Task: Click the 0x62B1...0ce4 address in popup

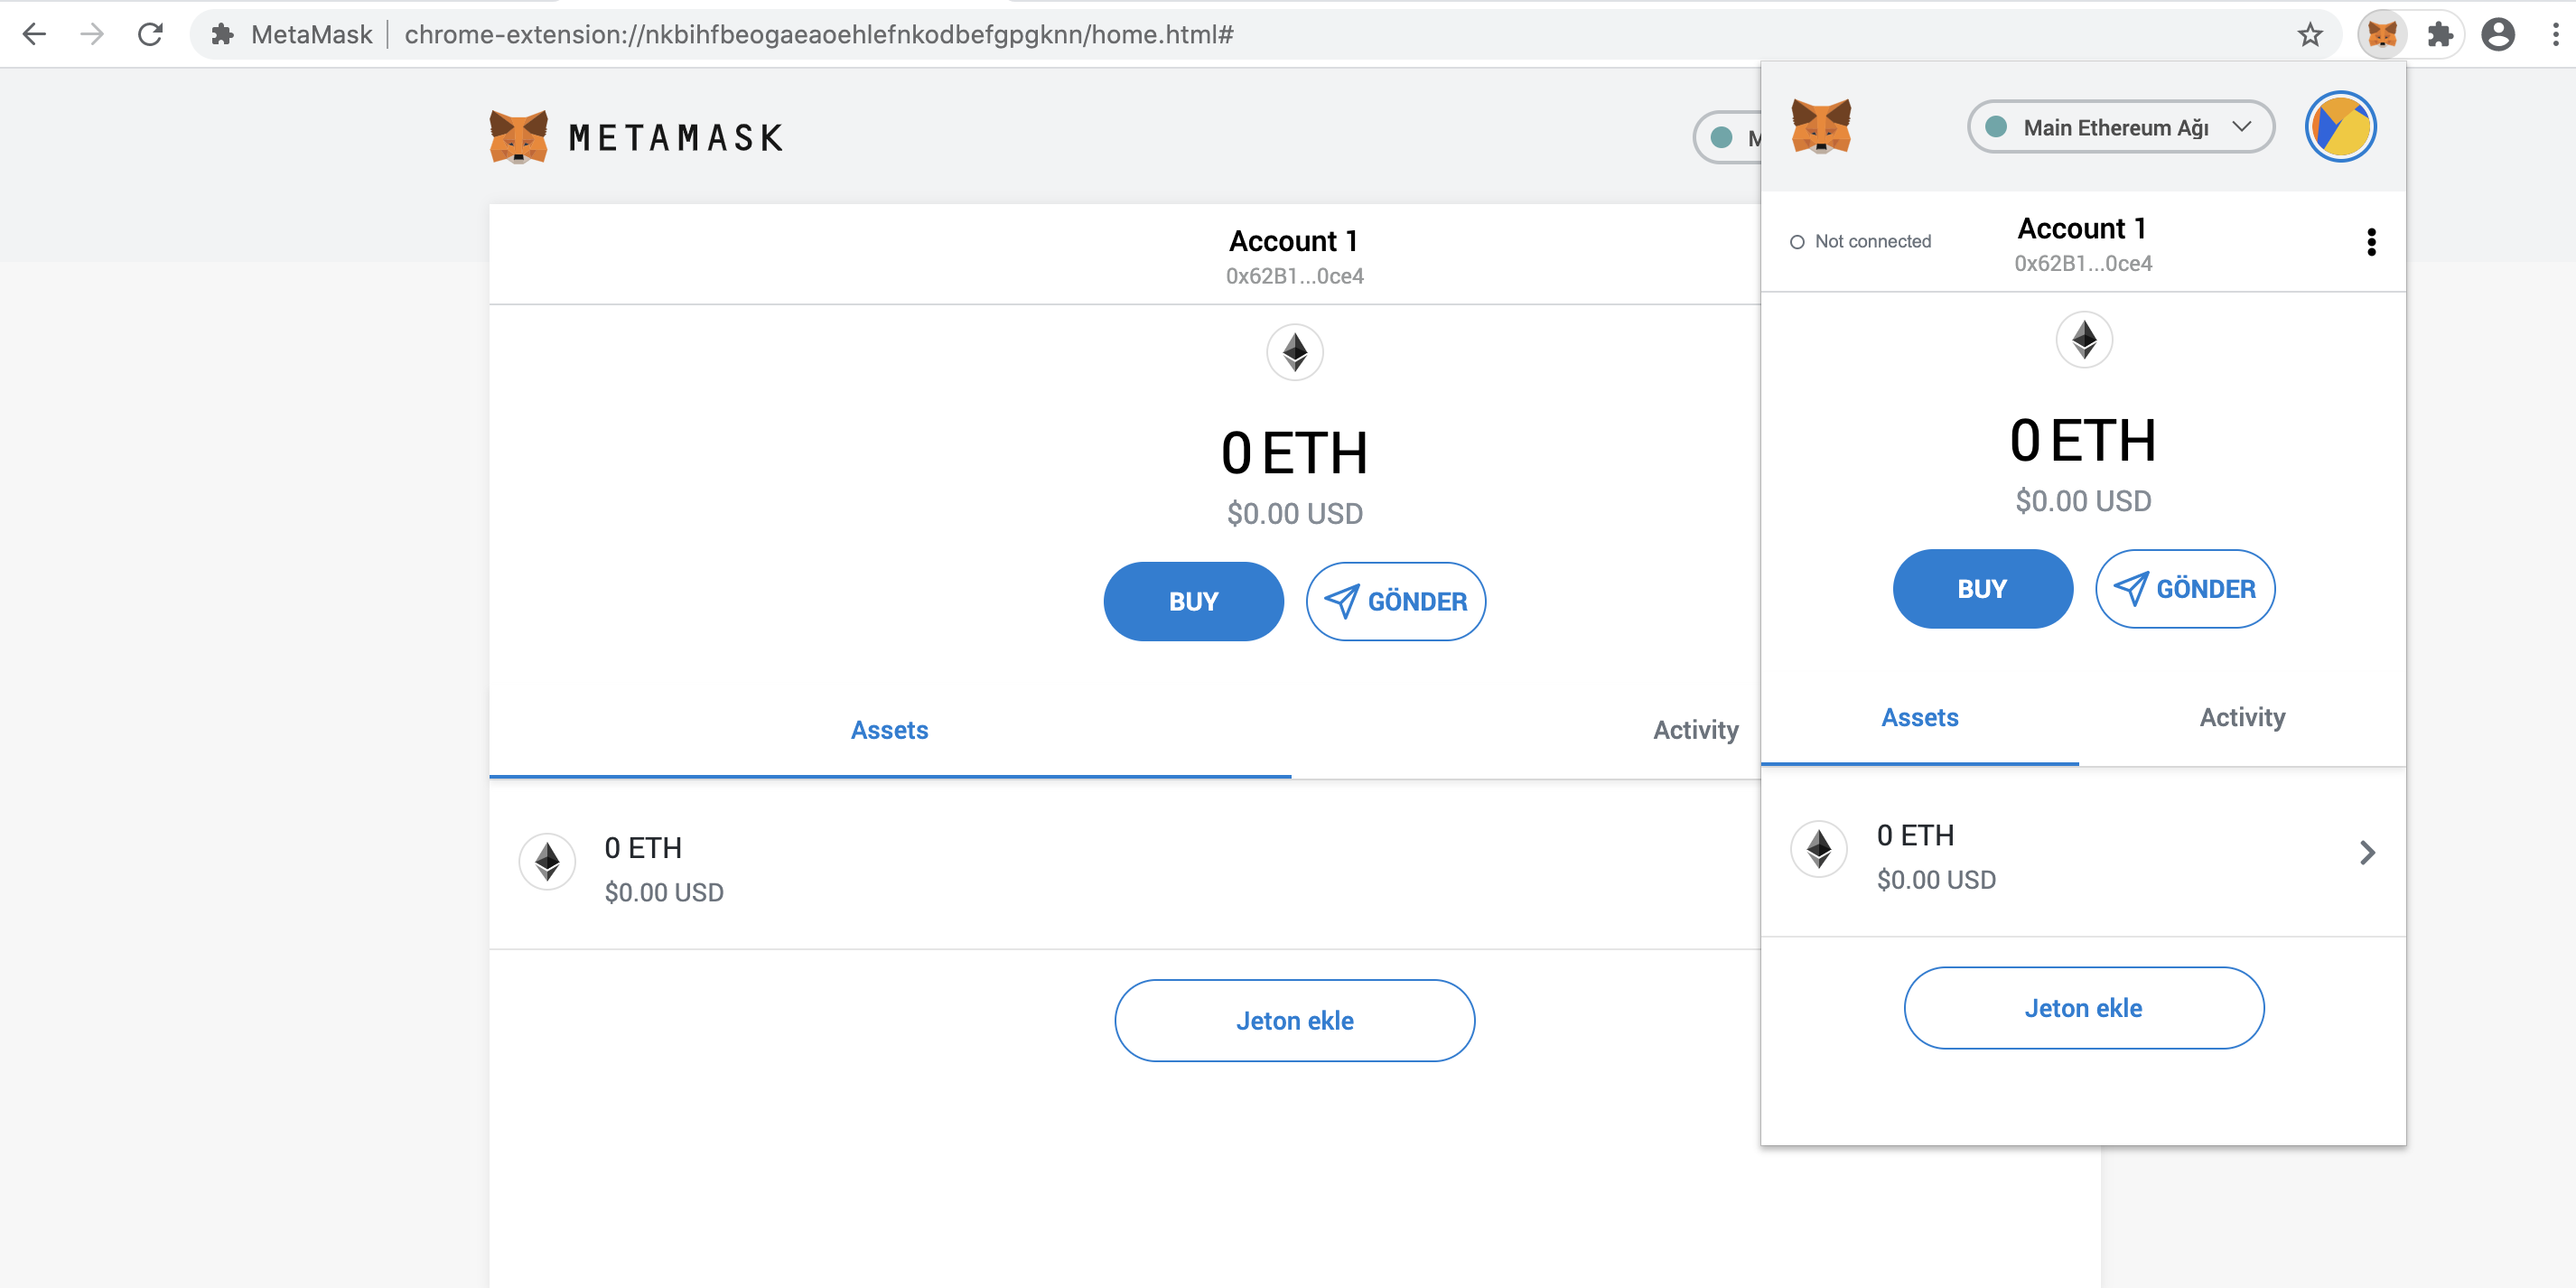Action: tap(2083, 263)
